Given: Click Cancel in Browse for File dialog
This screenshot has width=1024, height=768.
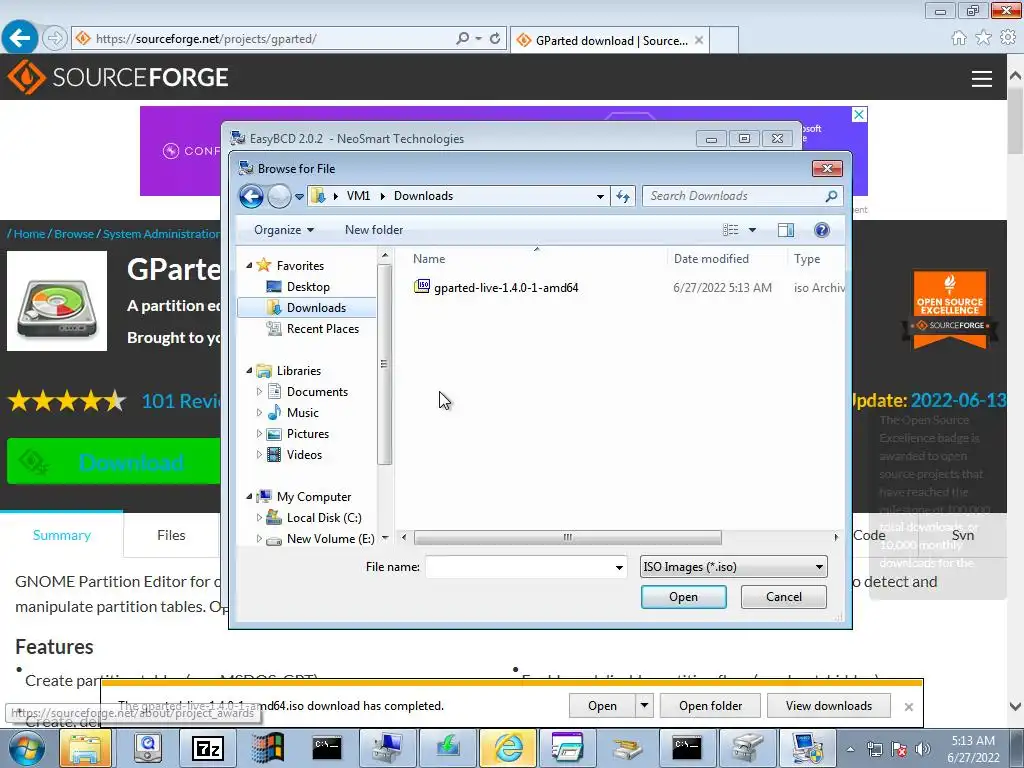Looking at the screenshot, I should pos(783,597).
